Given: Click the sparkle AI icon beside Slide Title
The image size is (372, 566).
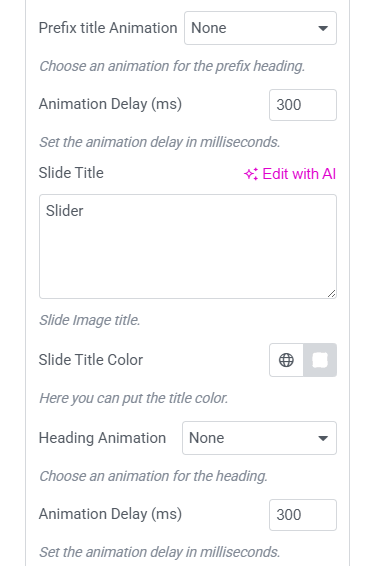Looking at the screenshot, I should [251, 174].
